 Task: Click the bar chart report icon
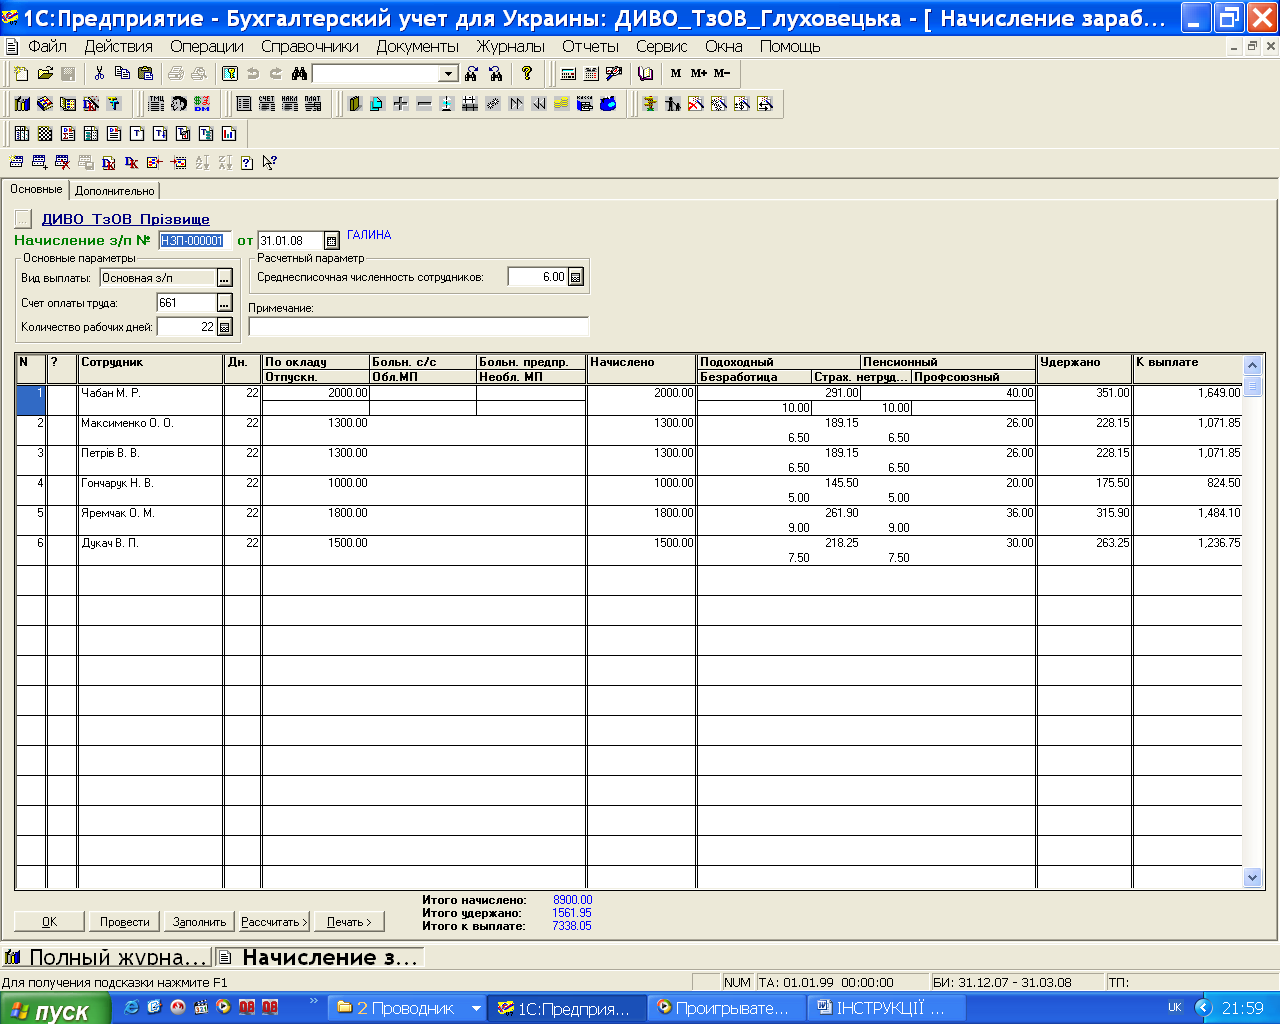click(229, 134)
